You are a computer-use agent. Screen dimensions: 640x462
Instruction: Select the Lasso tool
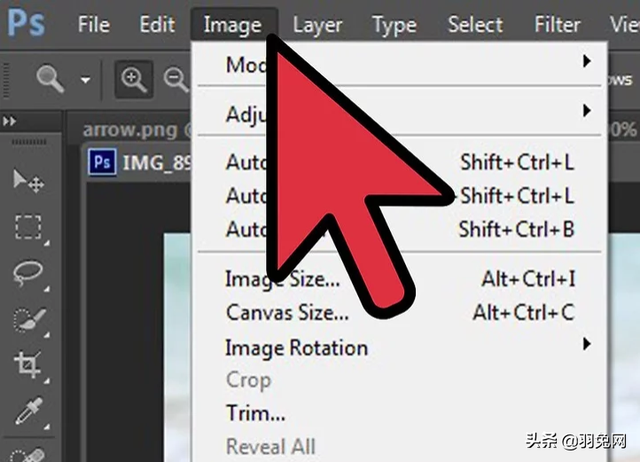coord(27,273)
